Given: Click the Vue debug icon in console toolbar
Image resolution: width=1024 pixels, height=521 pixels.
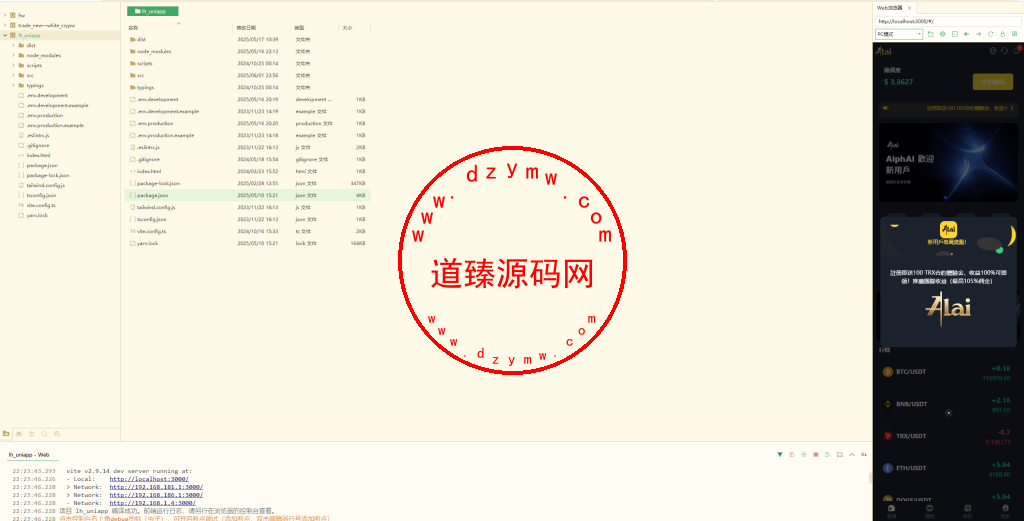Looking at the screenshot, I should coord(780,454).
